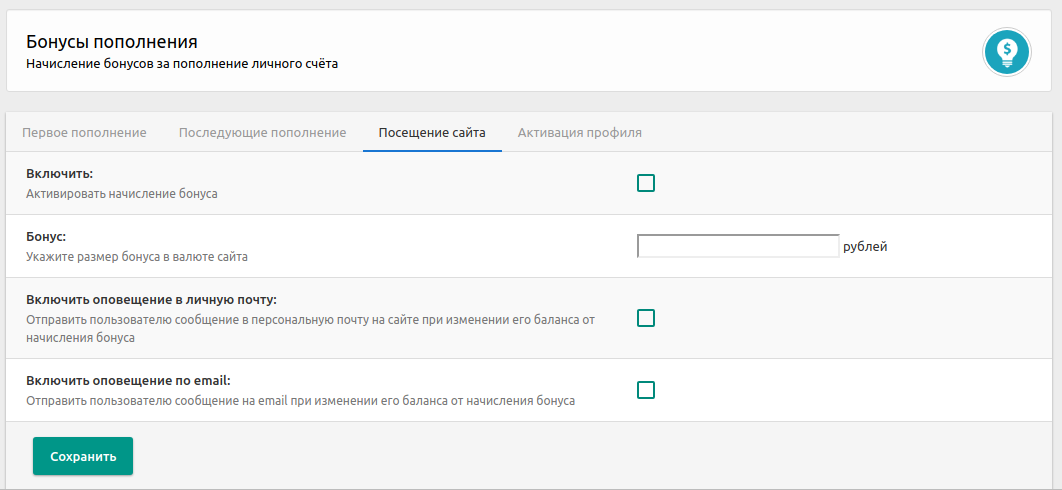
Task: Open the Последующие пополнение tab
Action: click(x=262, y=132)
